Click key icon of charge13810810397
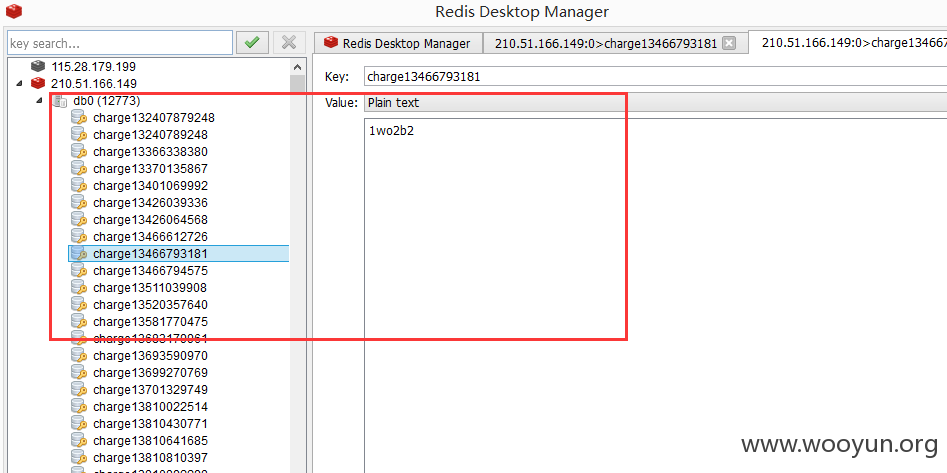Screen dimensions: 947x473 (x=79, y=457)
